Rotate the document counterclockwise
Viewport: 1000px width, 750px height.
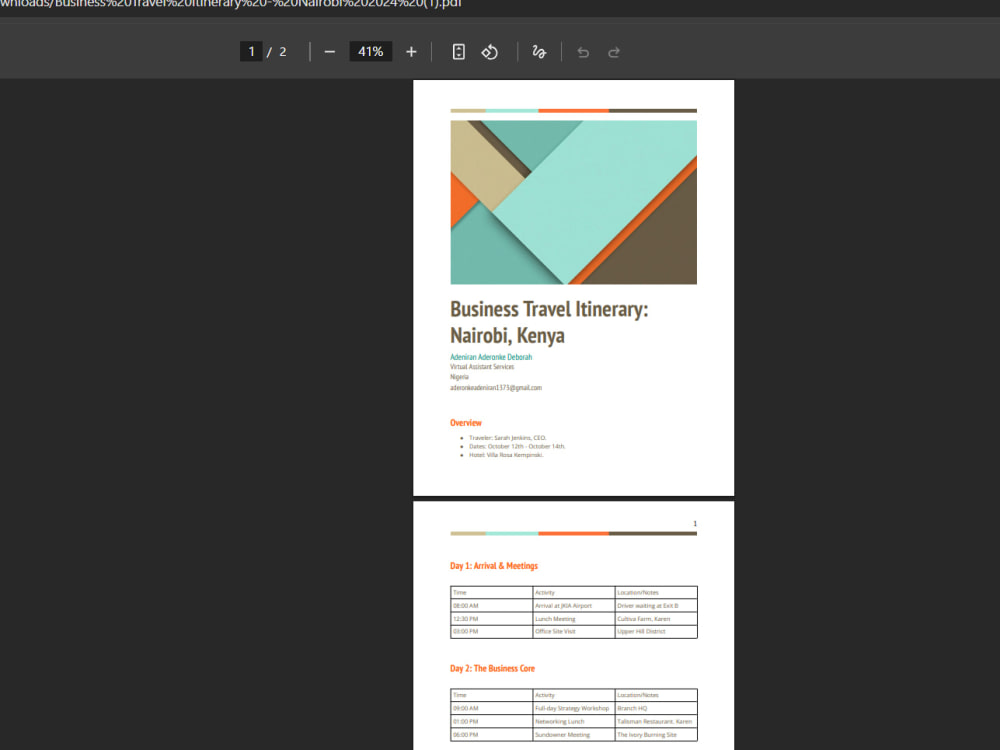490,52
